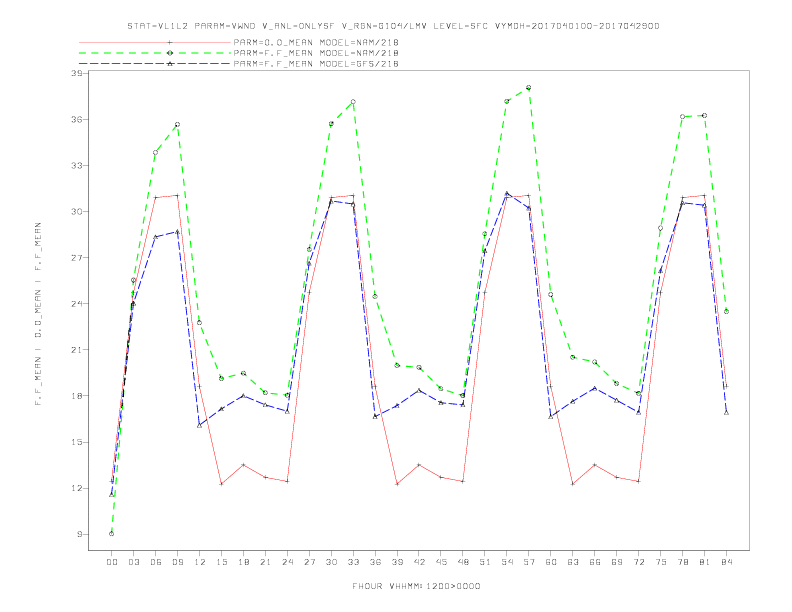
Task: Click x-axis forecast hour label 03
Action: tap(133, 562)
